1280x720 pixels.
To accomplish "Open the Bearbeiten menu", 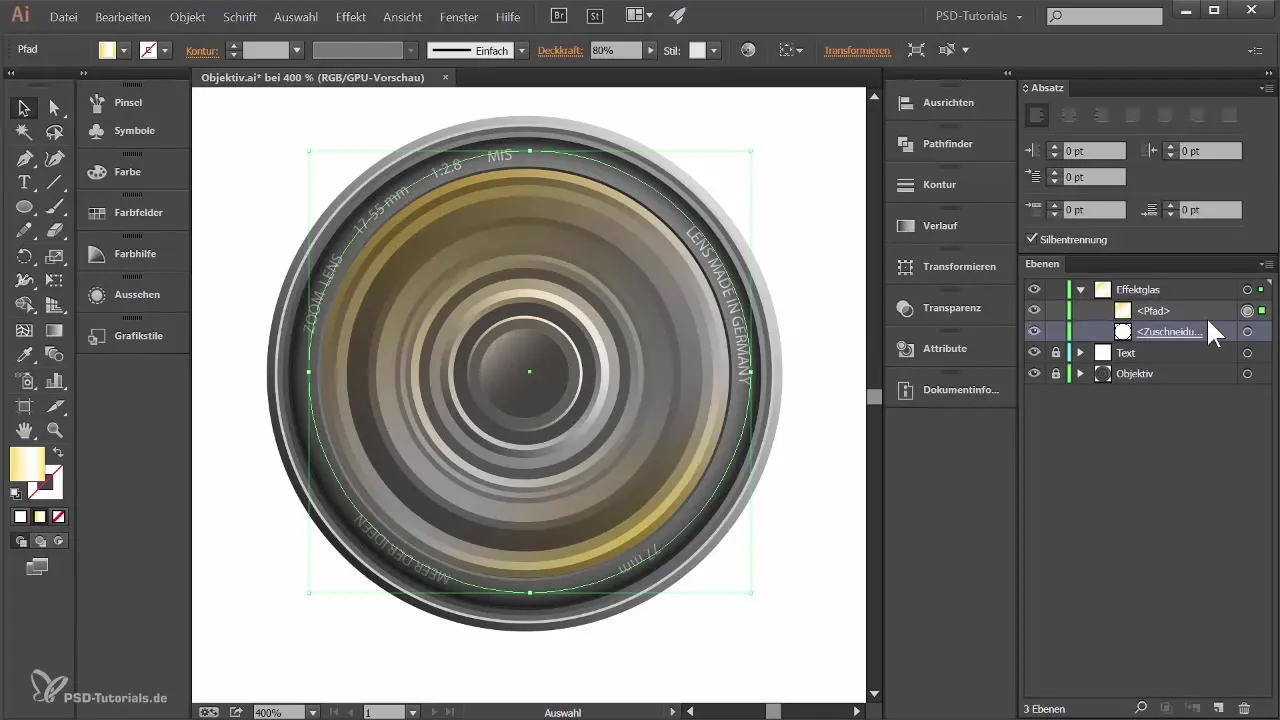I will click(x=123, y=17).
